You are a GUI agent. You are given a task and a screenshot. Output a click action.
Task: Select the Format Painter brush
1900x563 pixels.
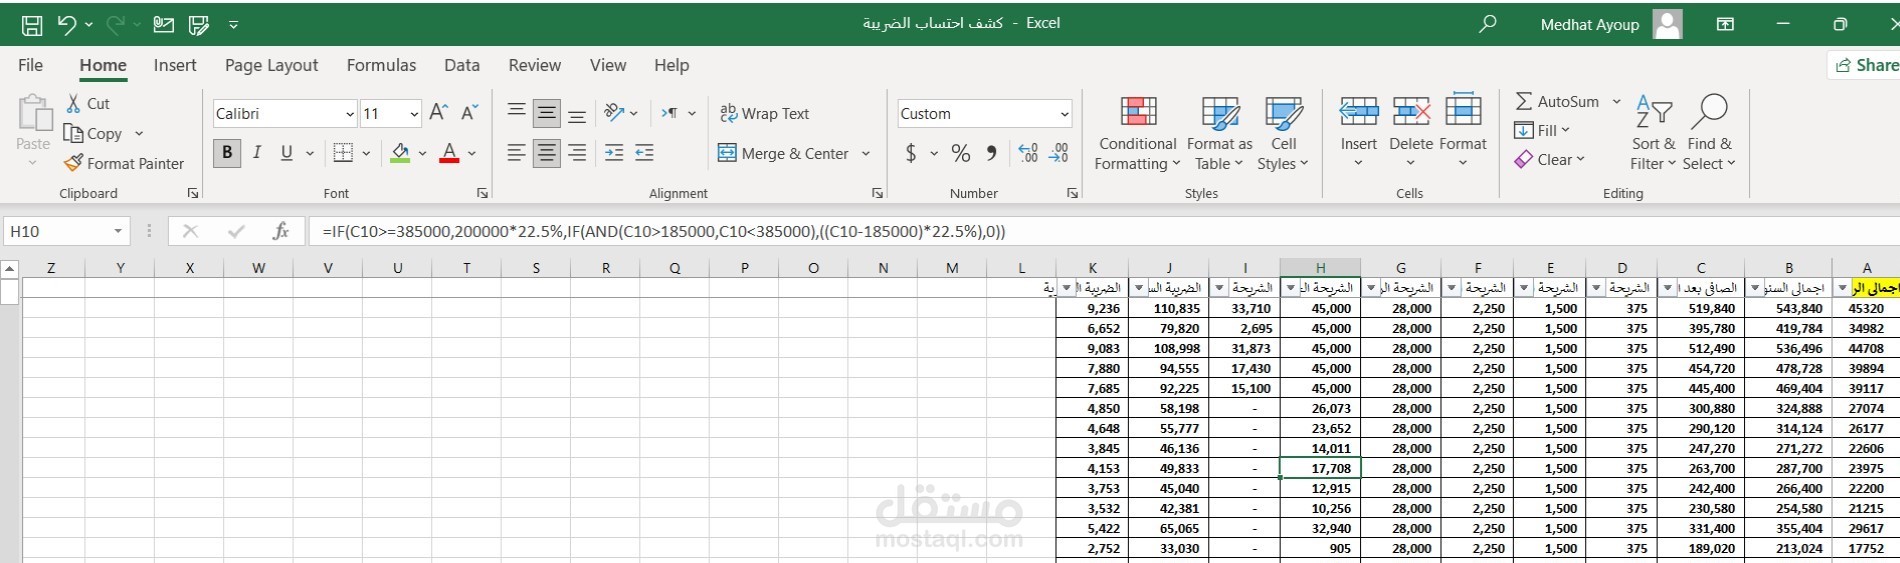pyautogui.click(x=73, y=163)
